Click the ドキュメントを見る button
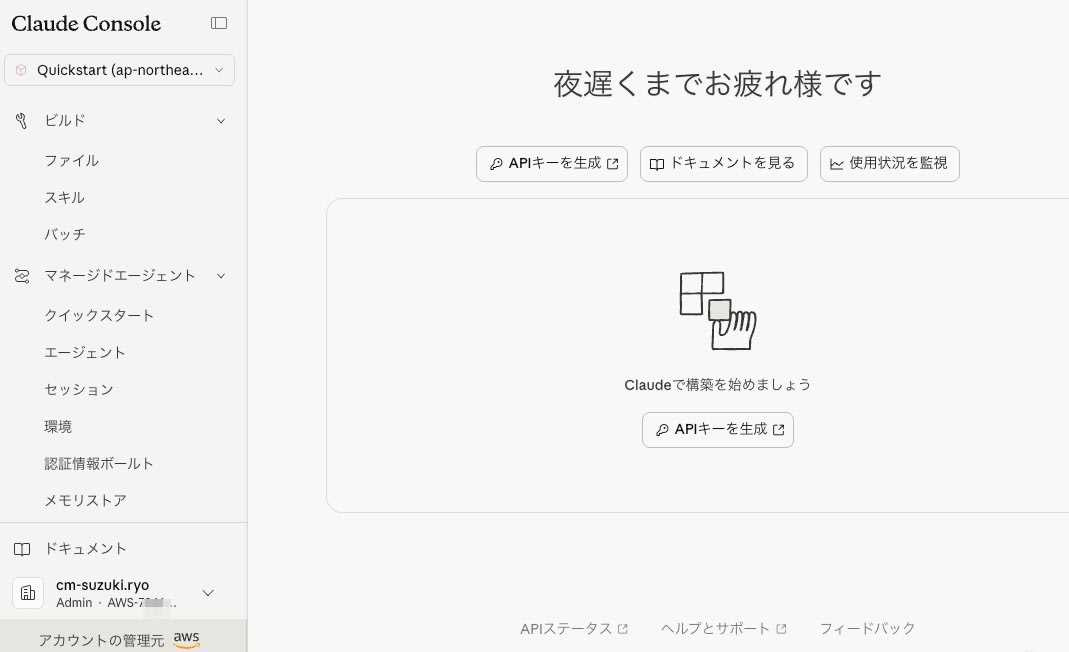1069x652 pixels. pos(723,164)
